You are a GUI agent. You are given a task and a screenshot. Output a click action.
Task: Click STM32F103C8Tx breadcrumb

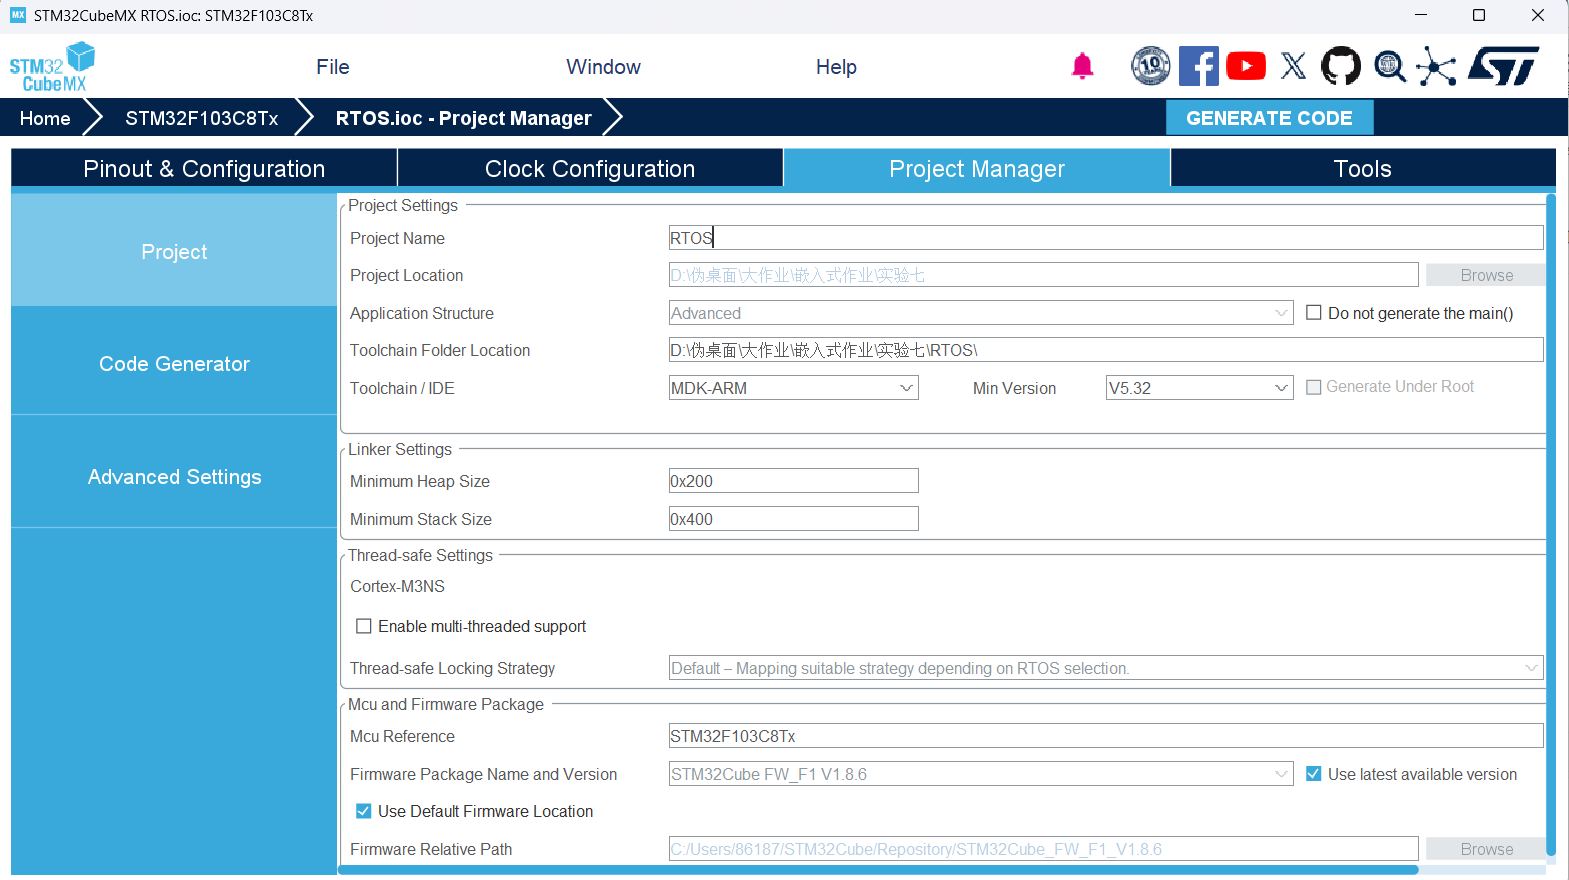(x=202, y=118)
